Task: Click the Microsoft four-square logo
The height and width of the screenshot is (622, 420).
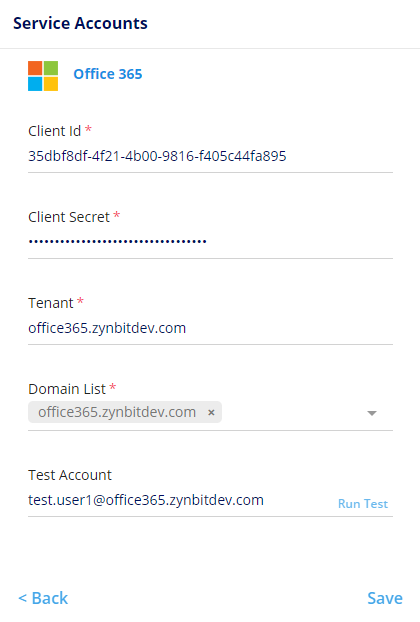Action: point(43,76)
